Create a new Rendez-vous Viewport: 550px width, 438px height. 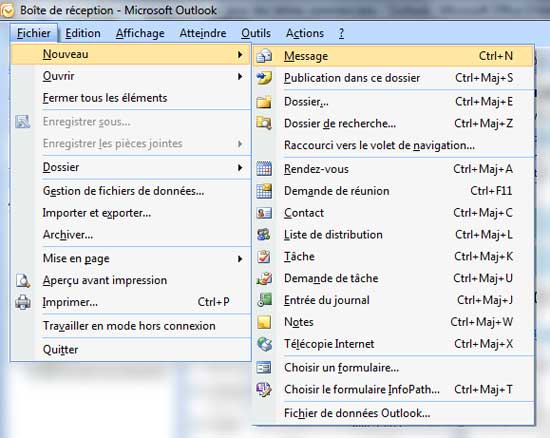click(393, 169)
